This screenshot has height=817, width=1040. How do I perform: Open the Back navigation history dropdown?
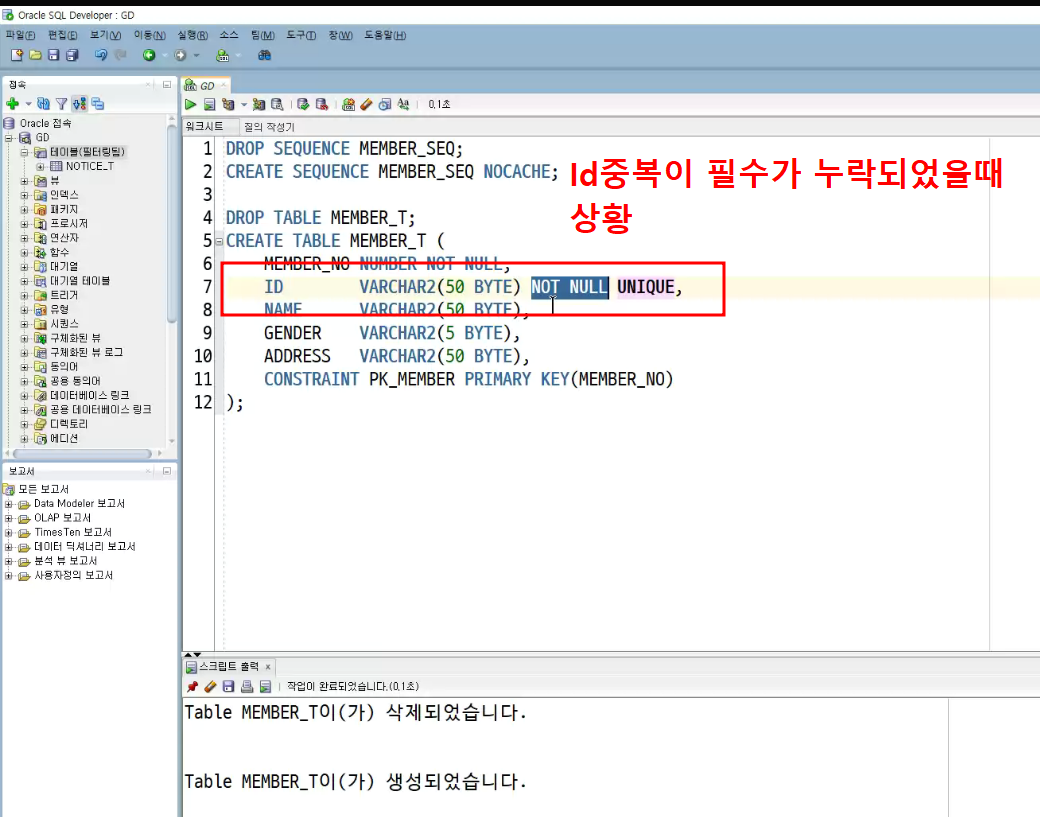click(x=164, y=55)
